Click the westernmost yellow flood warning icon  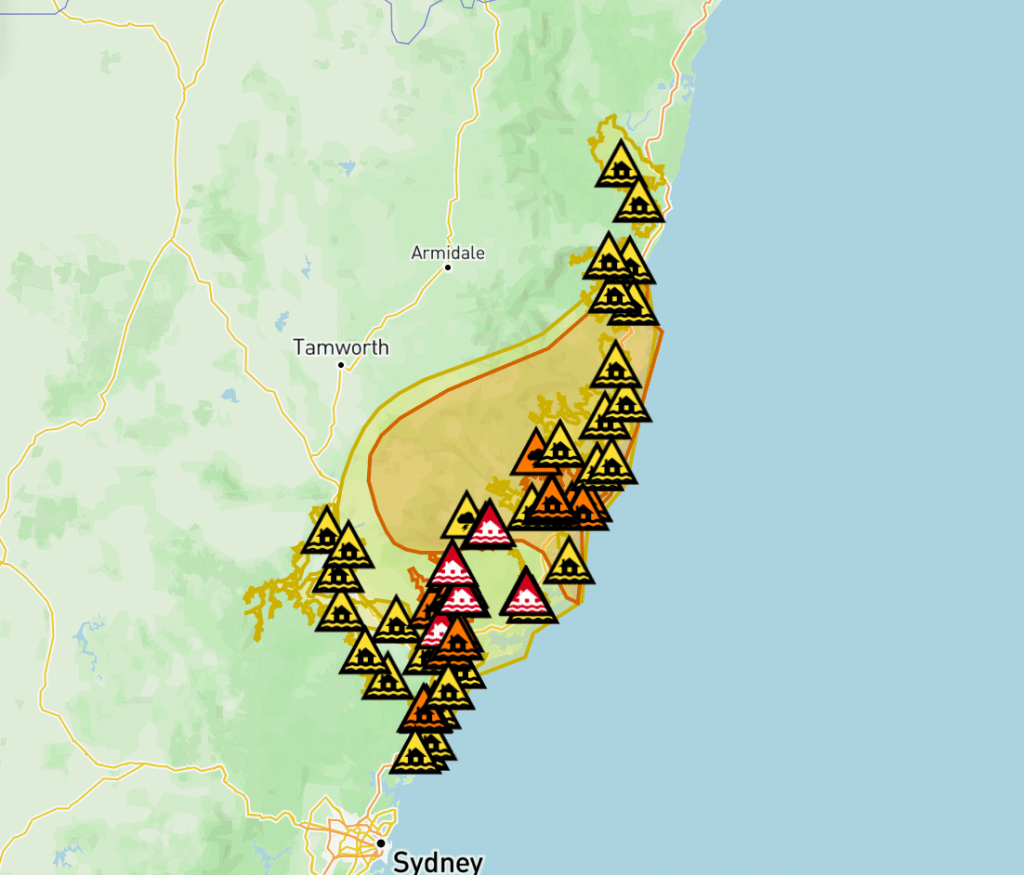point(325,531)
